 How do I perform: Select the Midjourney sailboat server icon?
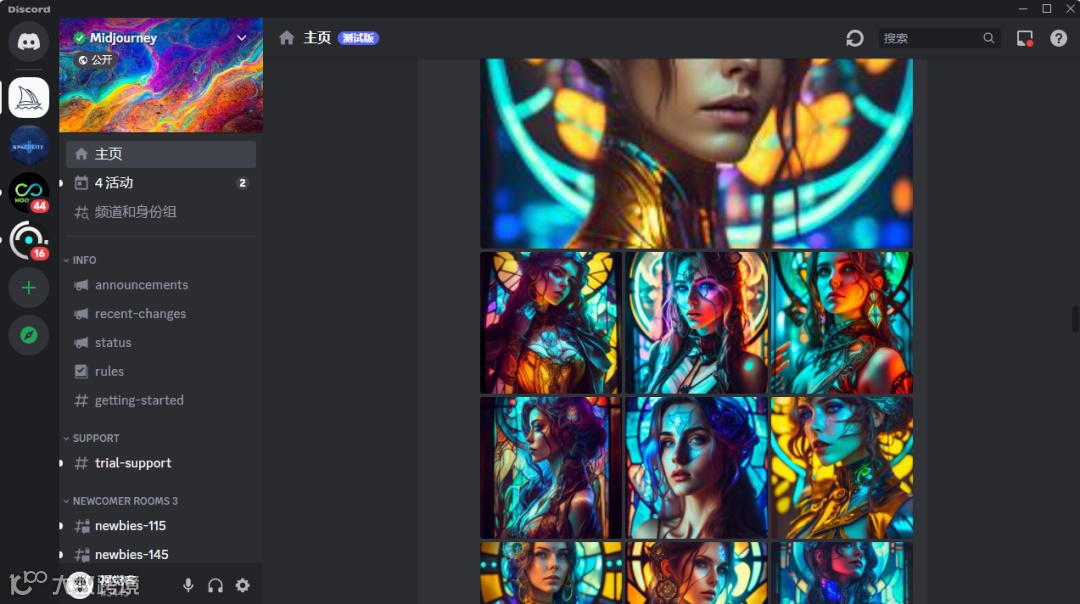28,98
